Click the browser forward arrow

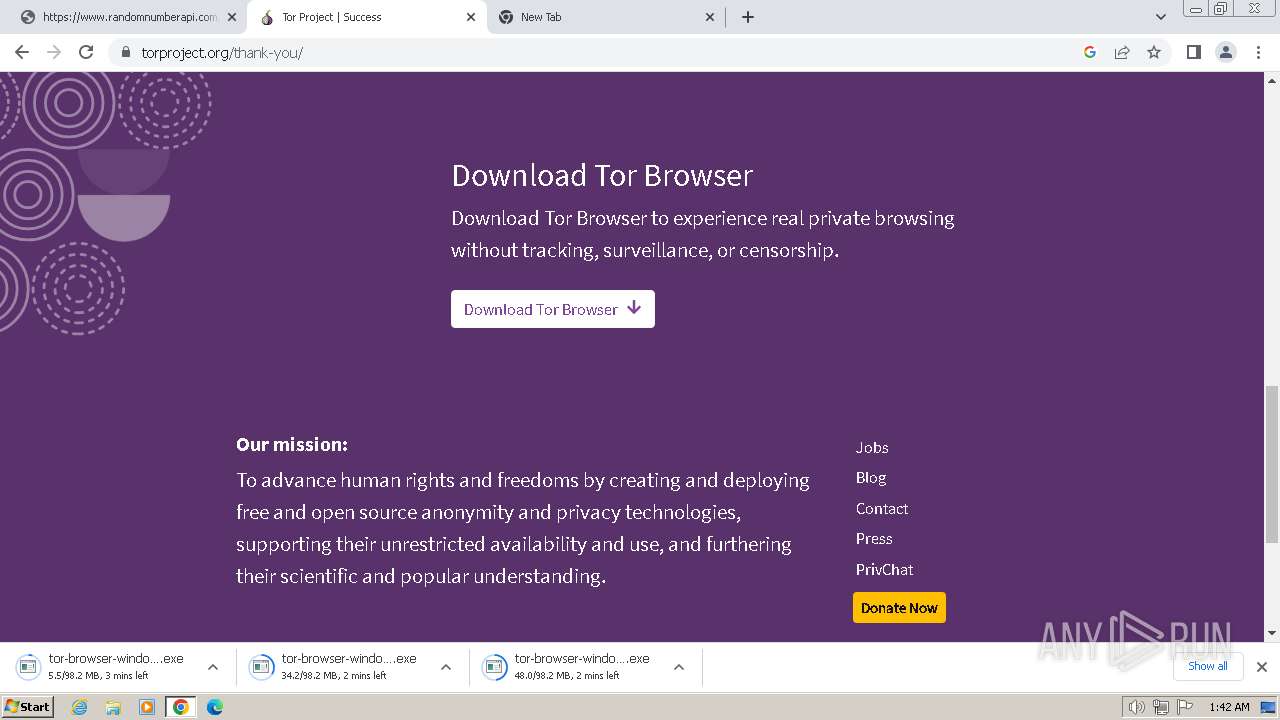(54, 52)
